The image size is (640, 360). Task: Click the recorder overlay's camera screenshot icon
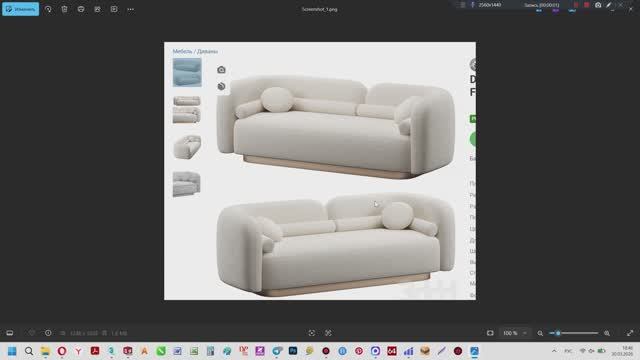598,5
